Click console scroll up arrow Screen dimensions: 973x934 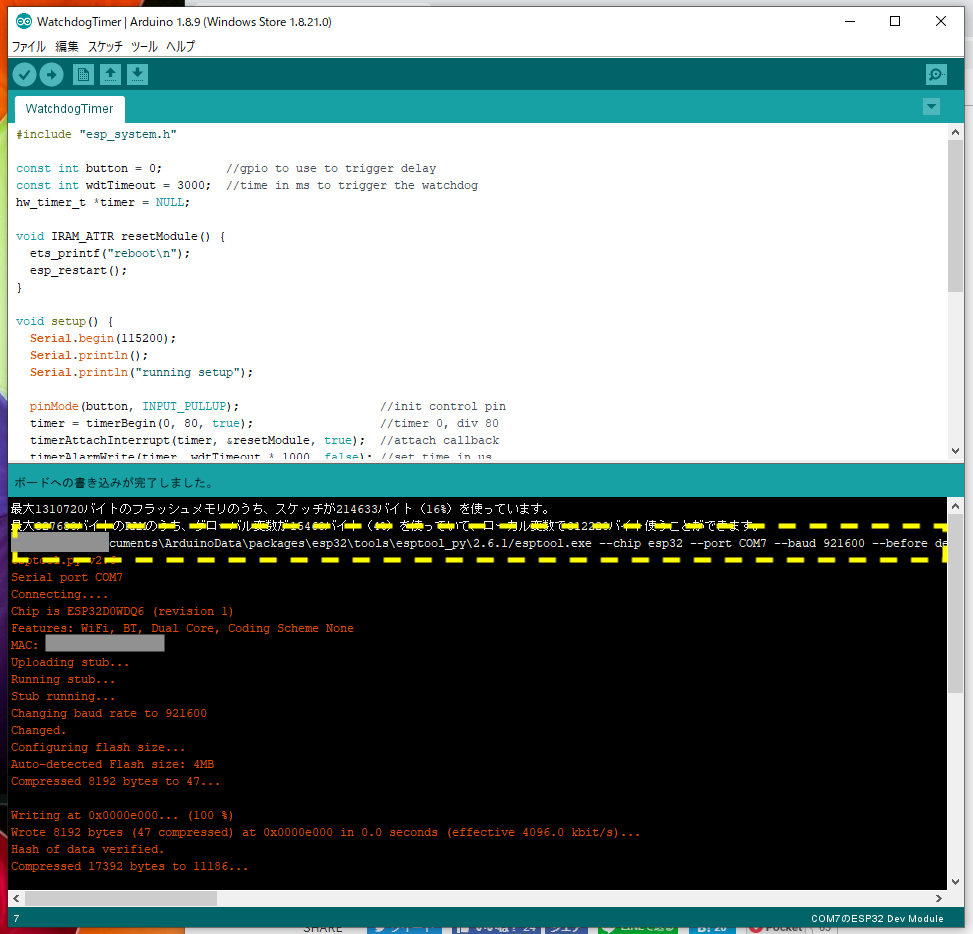coord(955,506)
